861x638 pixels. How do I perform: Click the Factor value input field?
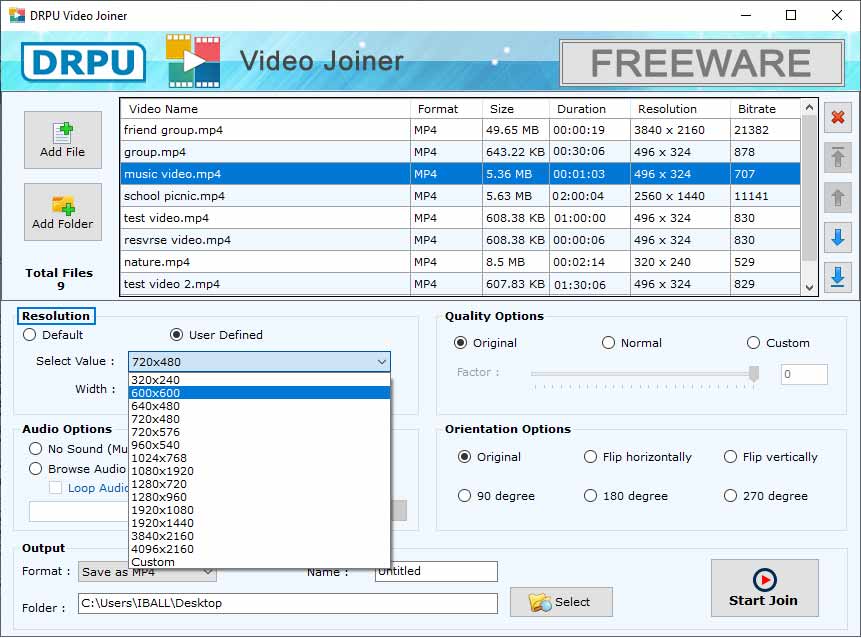click(x=804, y=374)
